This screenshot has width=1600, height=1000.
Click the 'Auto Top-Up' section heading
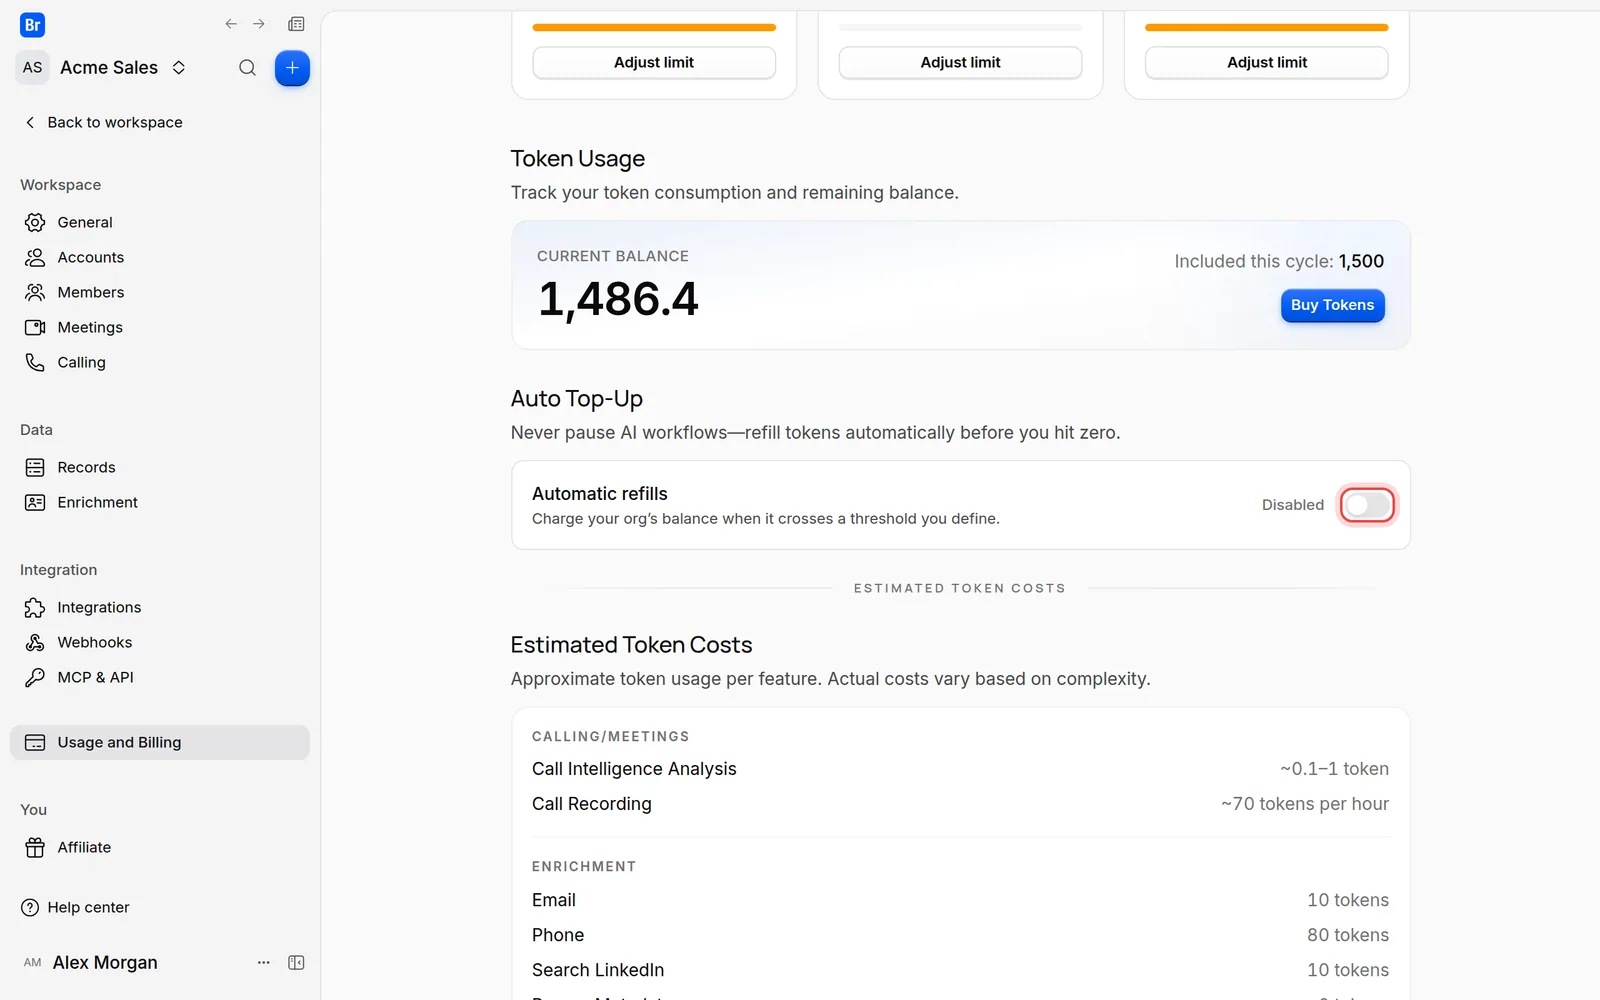click(x=577, y=399)
